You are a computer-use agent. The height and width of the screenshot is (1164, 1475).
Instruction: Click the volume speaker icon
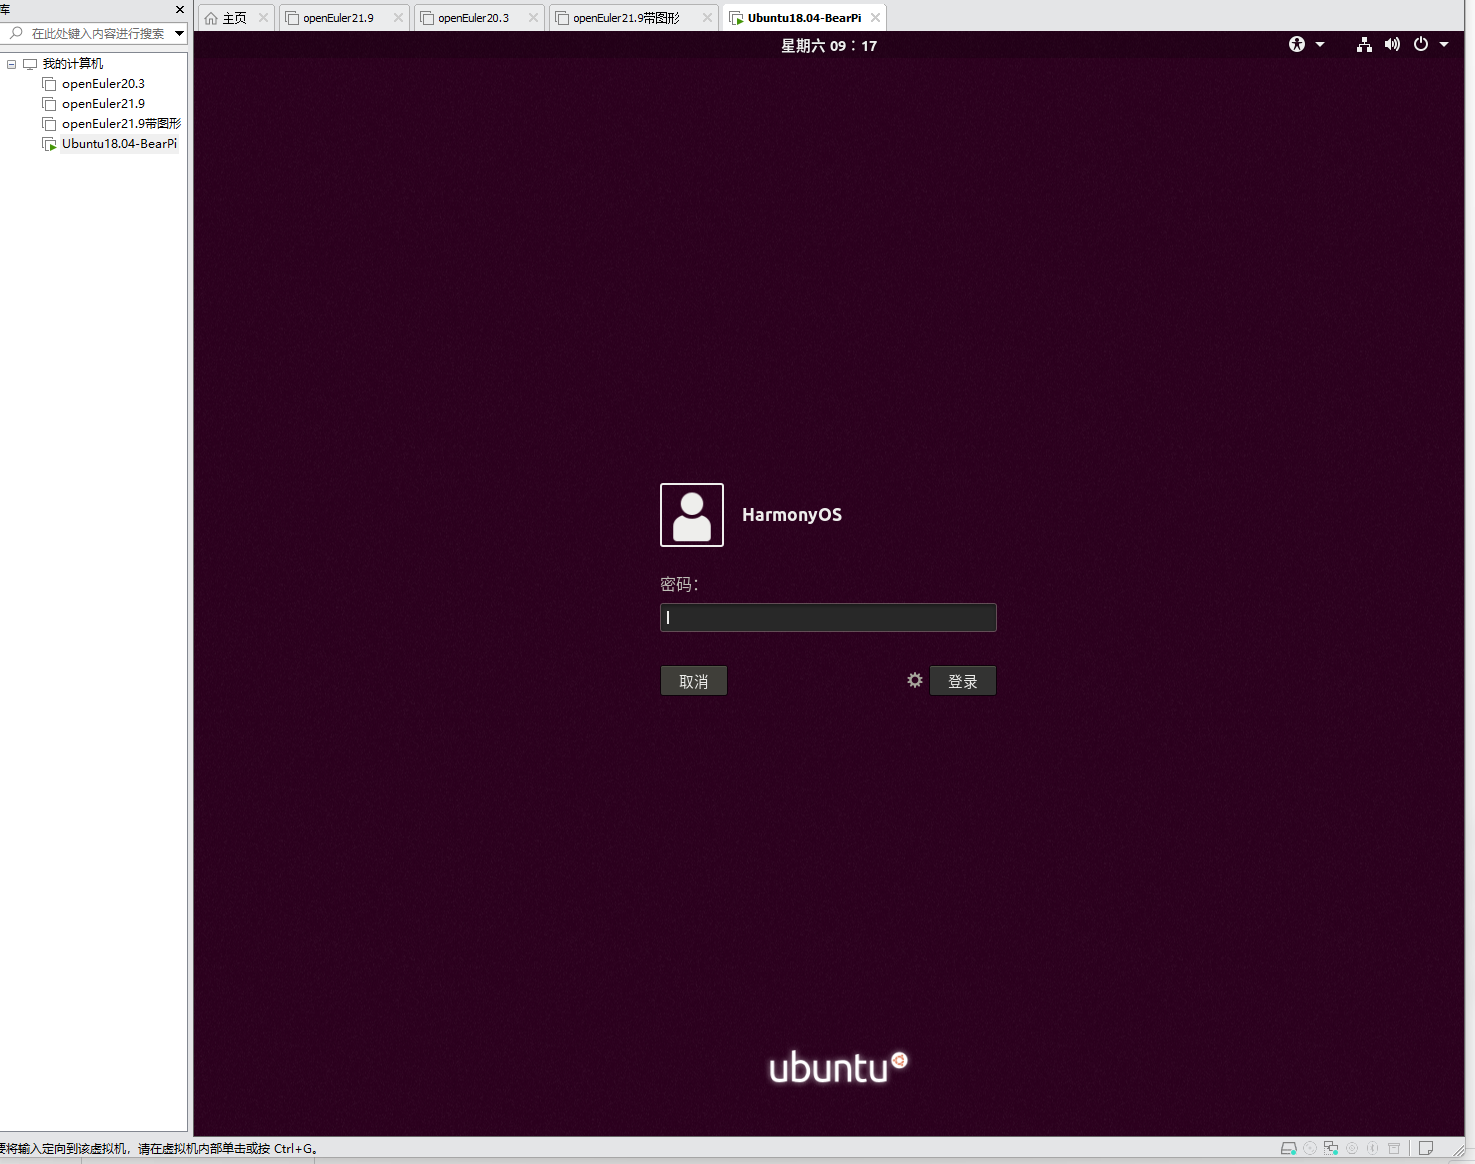click(x=1392, y=44)
